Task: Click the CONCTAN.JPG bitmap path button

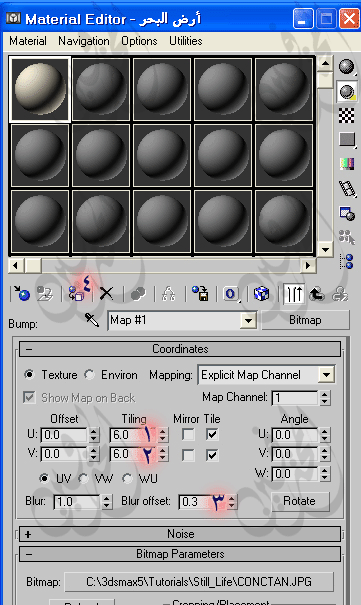Action: point(199,581)
